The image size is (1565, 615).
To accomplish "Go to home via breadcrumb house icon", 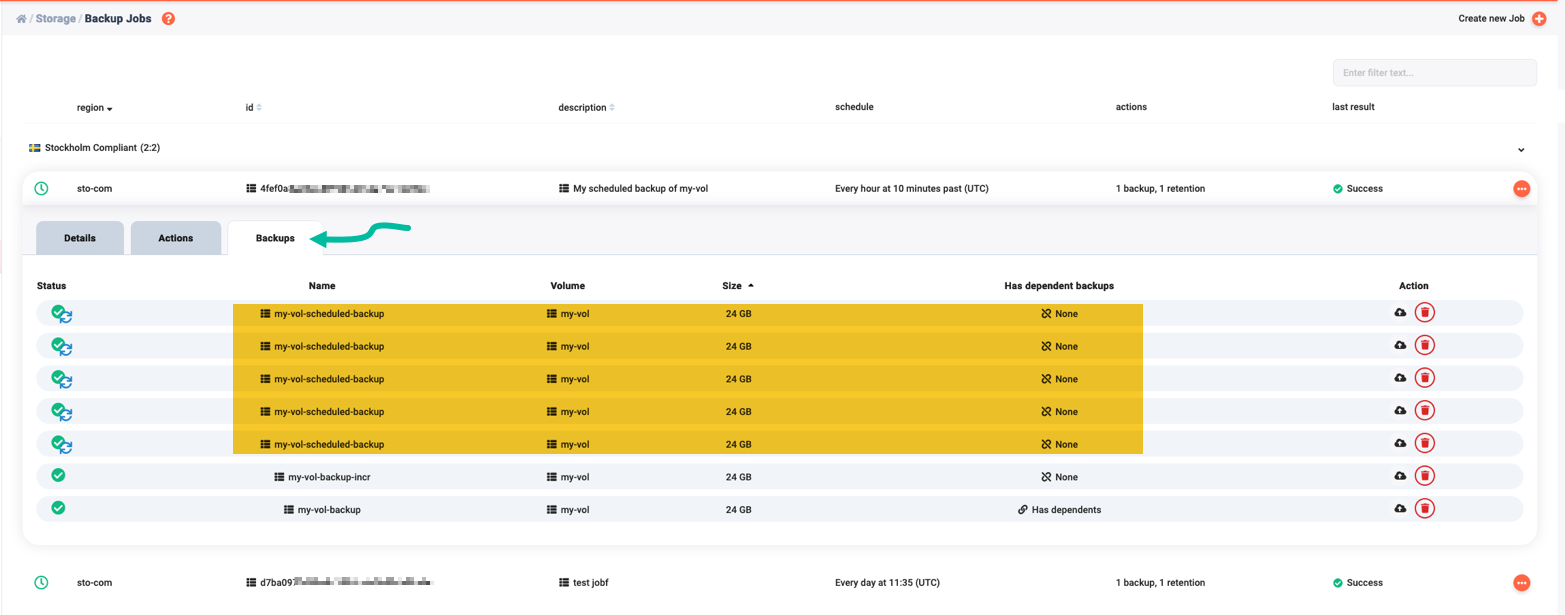I will pyautogui.click(x=21, y=19).
